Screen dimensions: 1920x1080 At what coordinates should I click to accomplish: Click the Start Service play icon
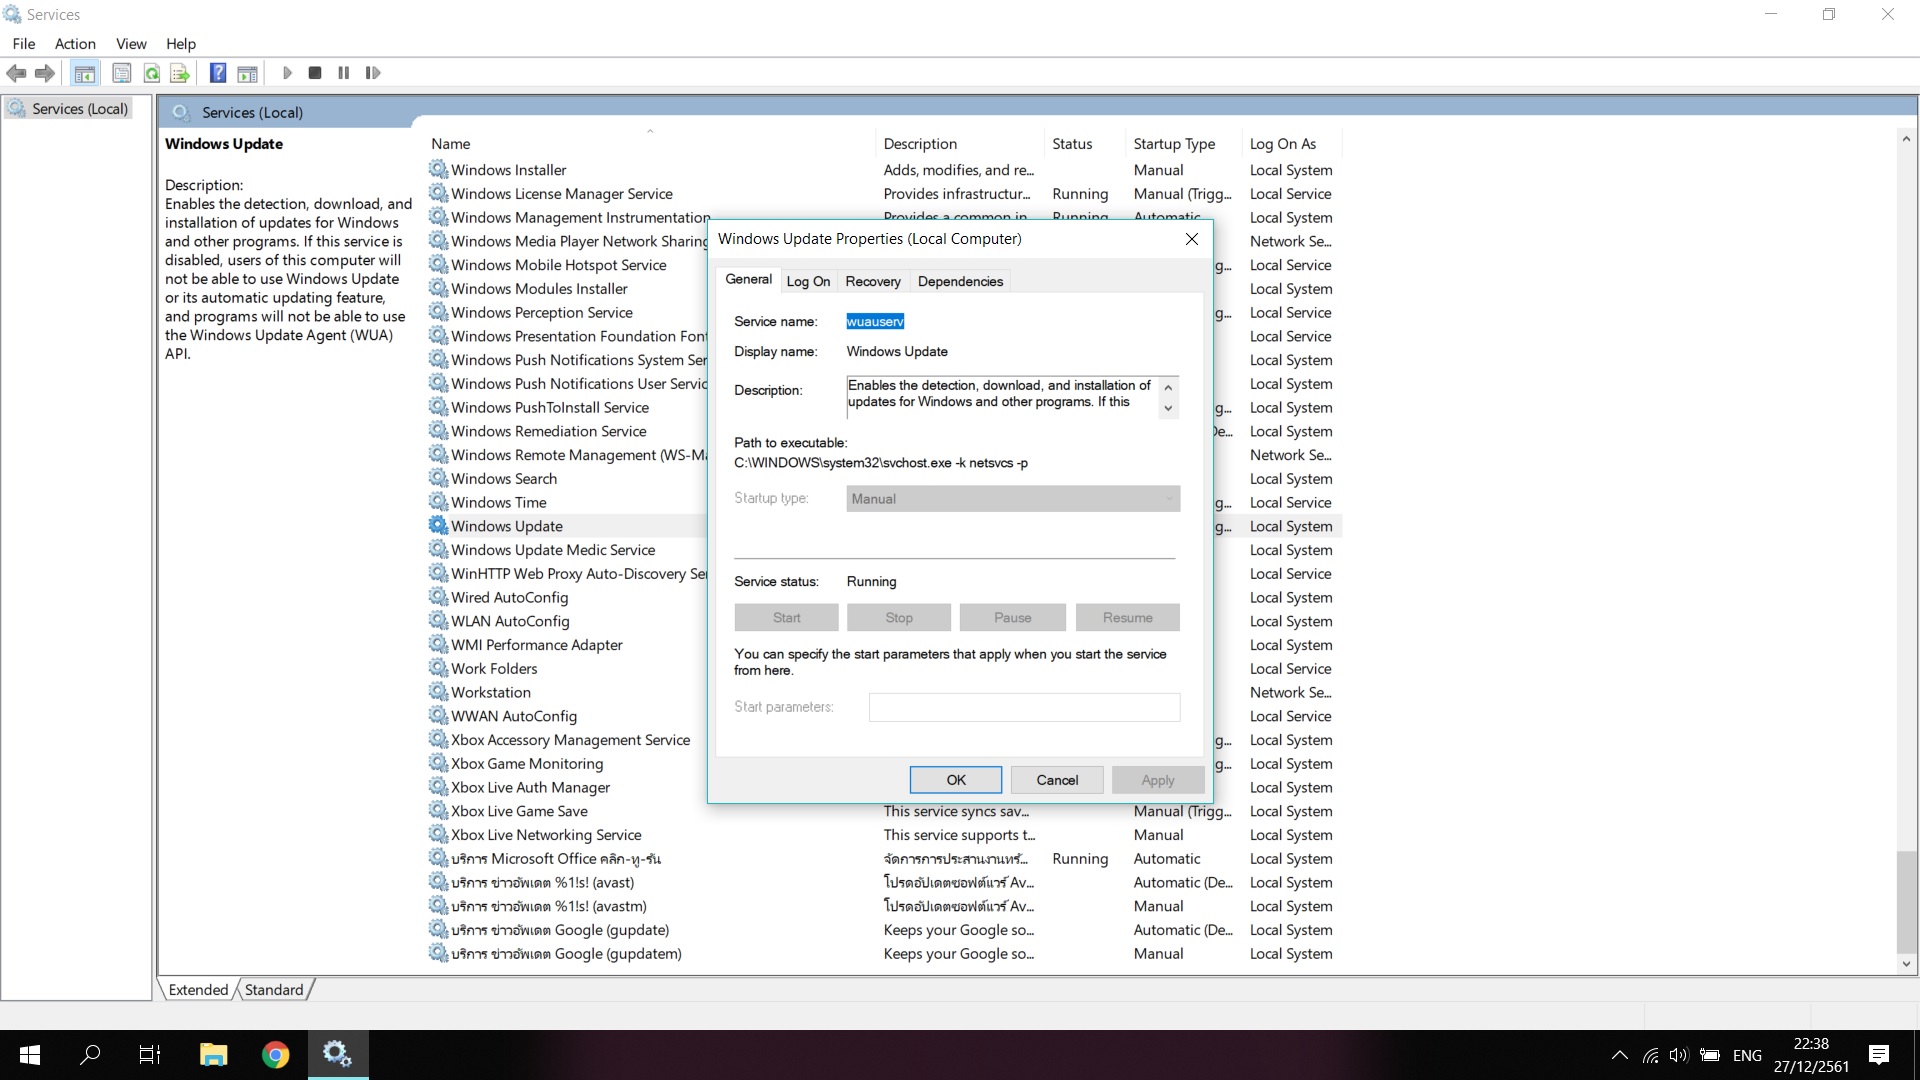coord(287,73)
